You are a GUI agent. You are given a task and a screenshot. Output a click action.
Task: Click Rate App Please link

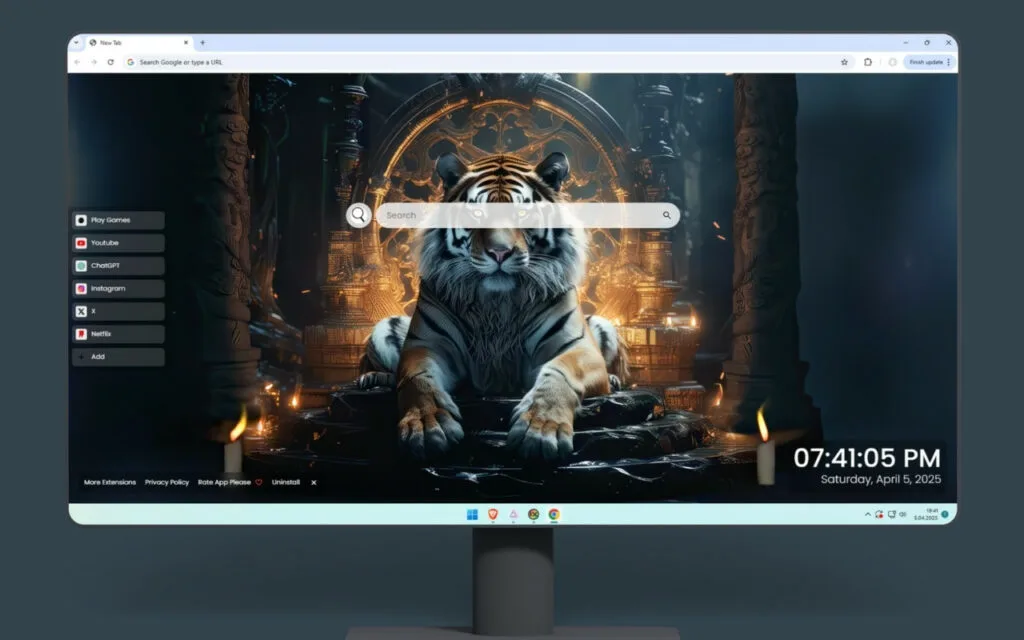click(x=224, y=483)
